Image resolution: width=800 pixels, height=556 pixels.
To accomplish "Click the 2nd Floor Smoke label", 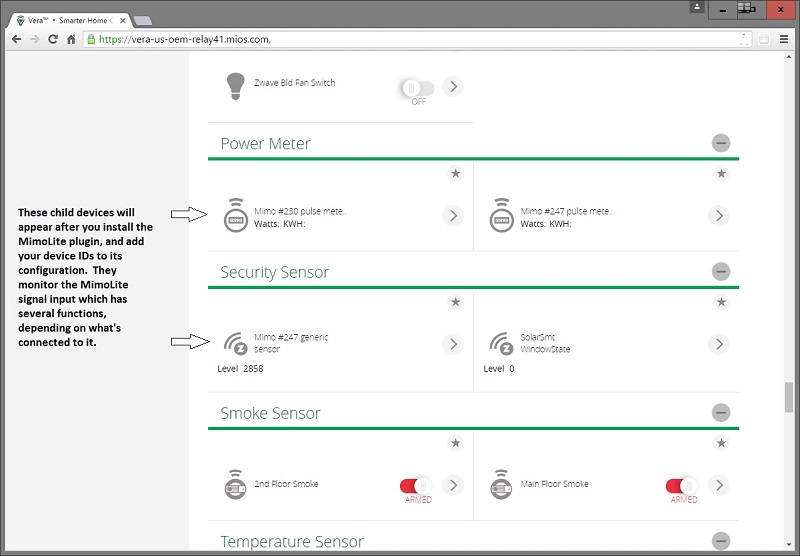I will click(286, 484).
